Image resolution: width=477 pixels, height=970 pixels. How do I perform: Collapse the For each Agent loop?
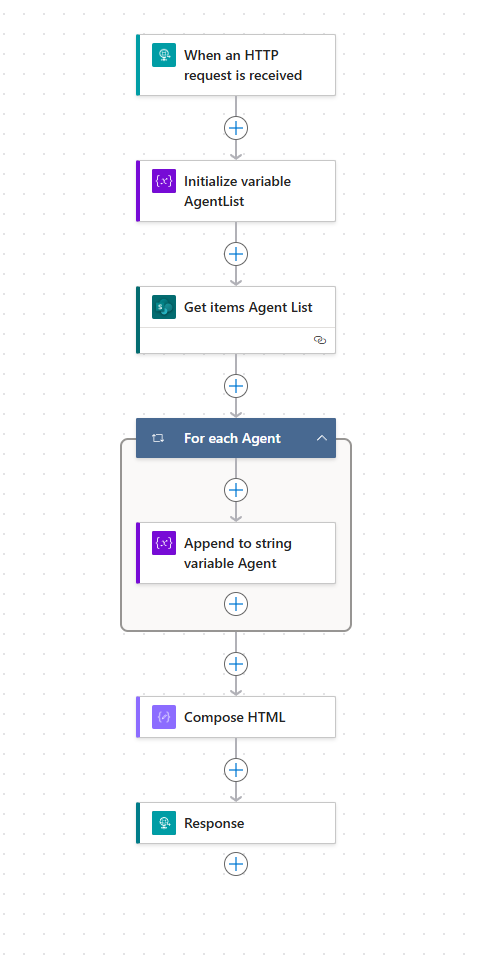click(x=322, y=438)
